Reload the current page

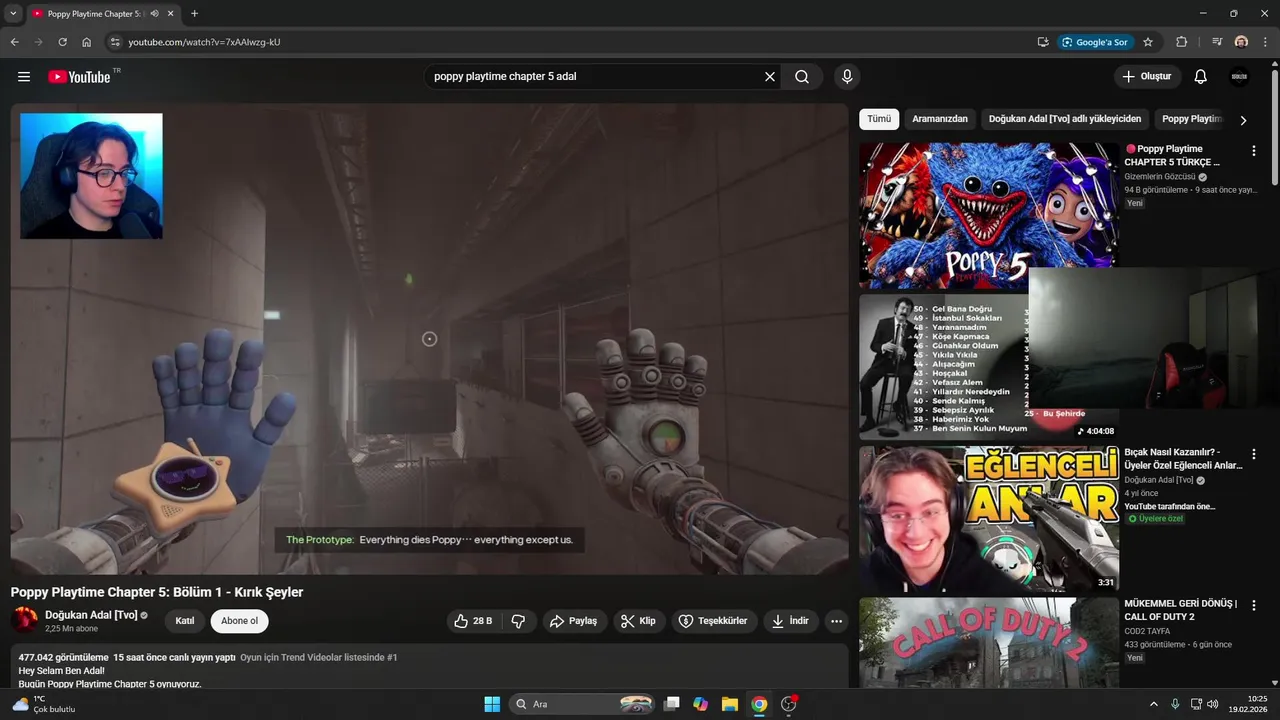(x=62, y=42)
